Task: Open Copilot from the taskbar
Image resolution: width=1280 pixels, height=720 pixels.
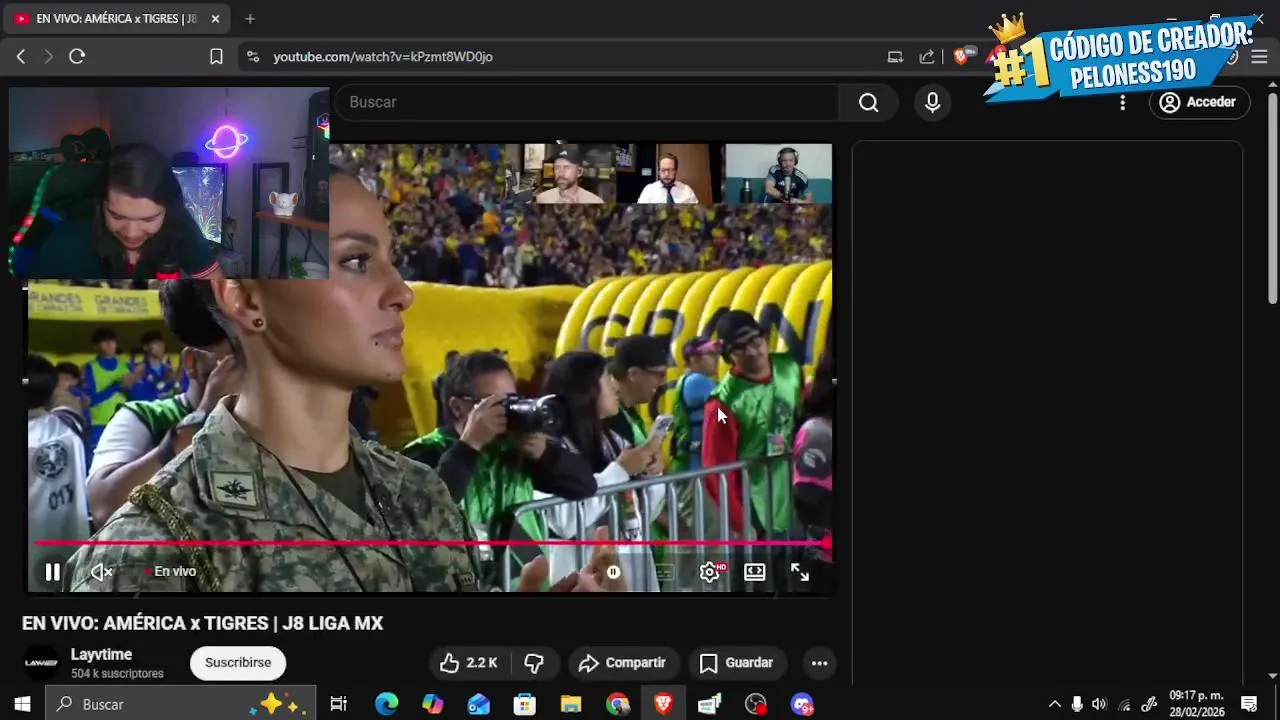Action: (432, 704)
